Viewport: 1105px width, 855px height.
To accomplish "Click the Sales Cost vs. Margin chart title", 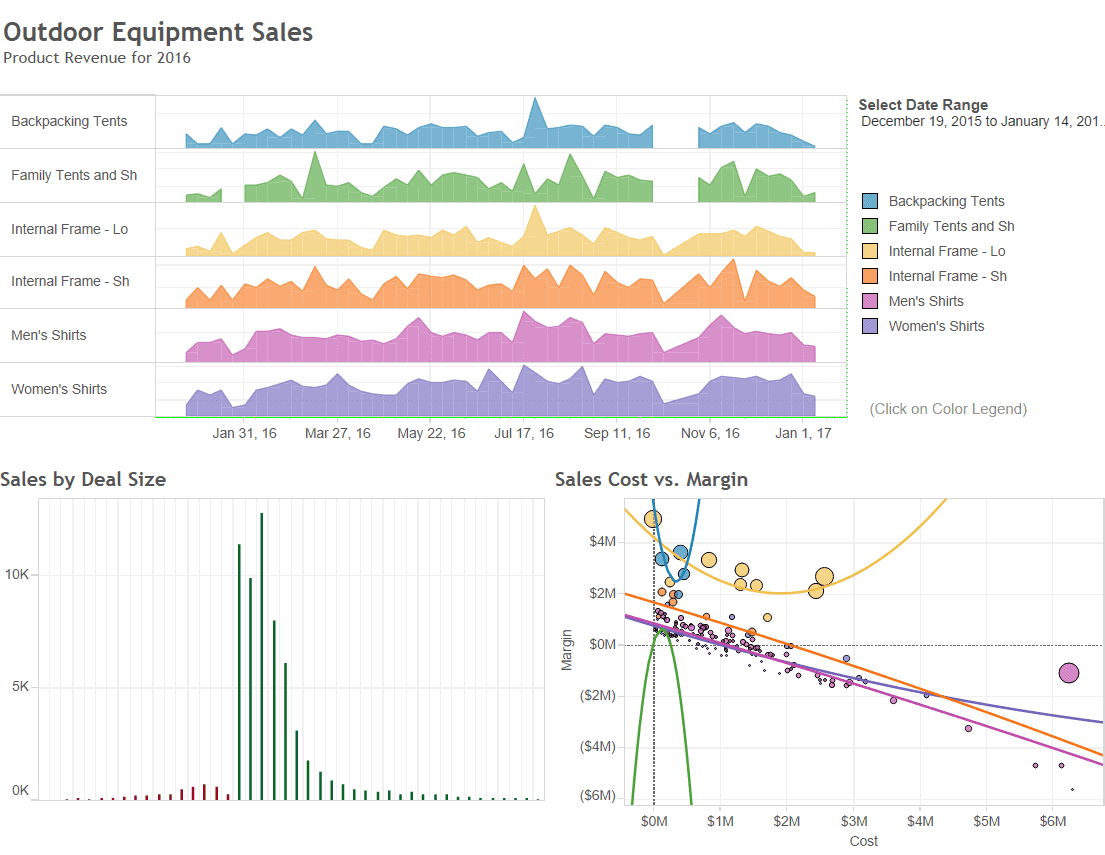I will pos(651,479).
